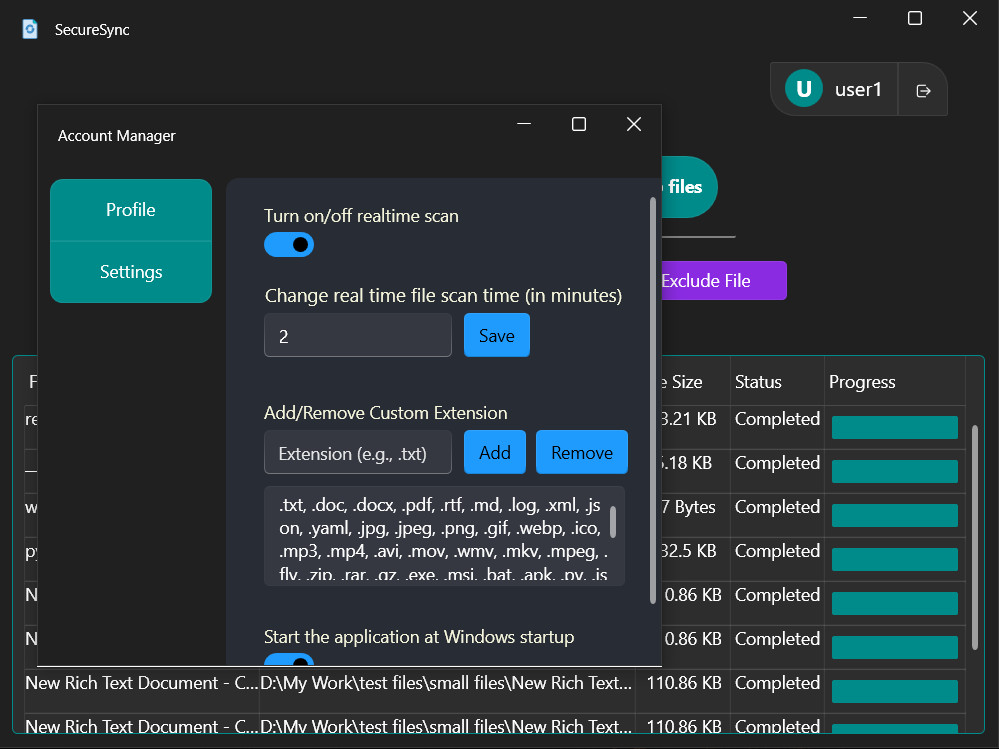Click the Save button for scan time
The width and height of the screenshot is (999, 749).
click(496, 335)
